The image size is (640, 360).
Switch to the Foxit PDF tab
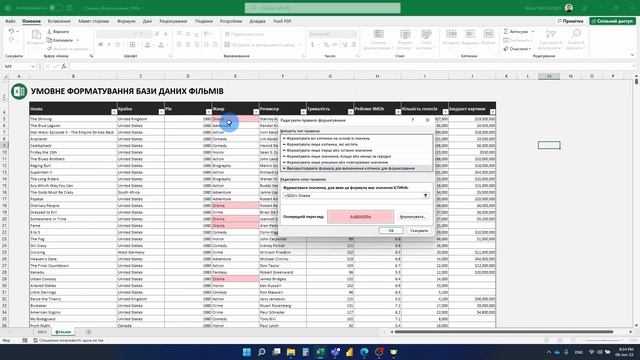[282, 21]
